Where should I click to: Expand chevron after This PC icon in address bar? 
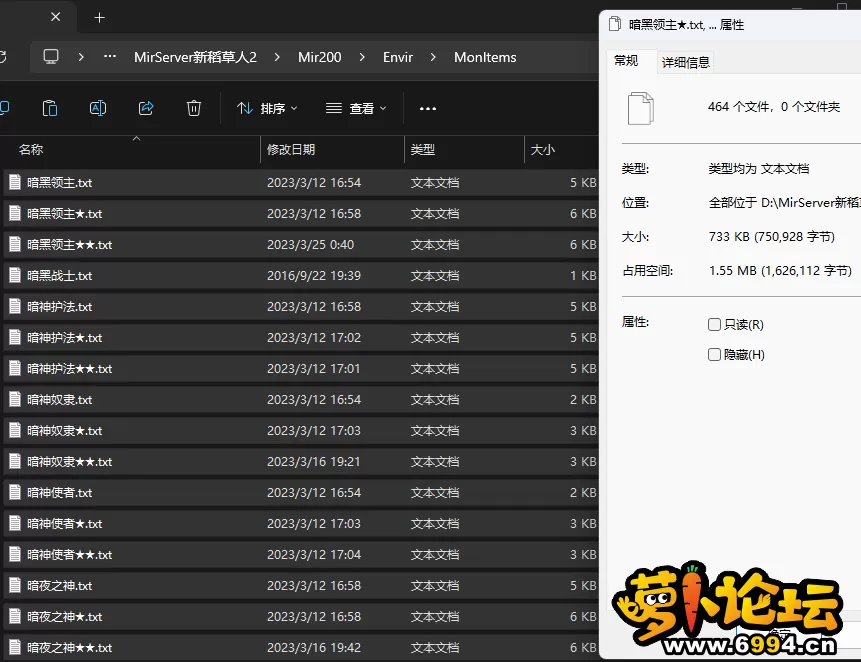pyautogui.click(x=81, y=57)
